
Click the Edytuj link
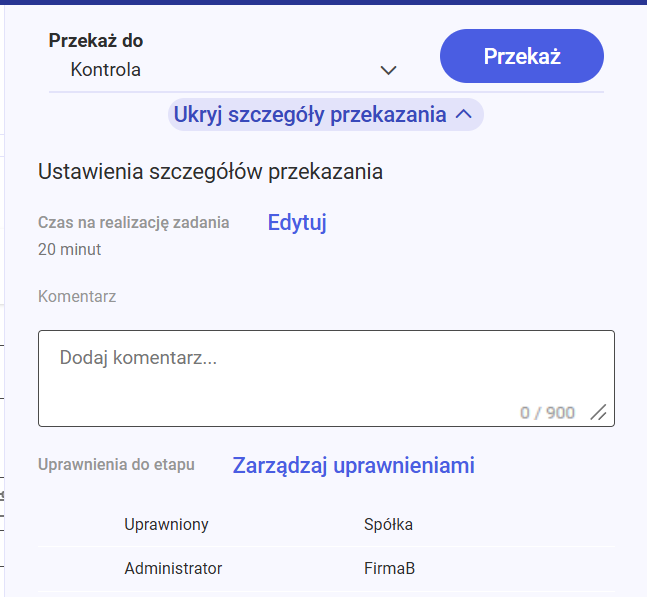point(297,223)
